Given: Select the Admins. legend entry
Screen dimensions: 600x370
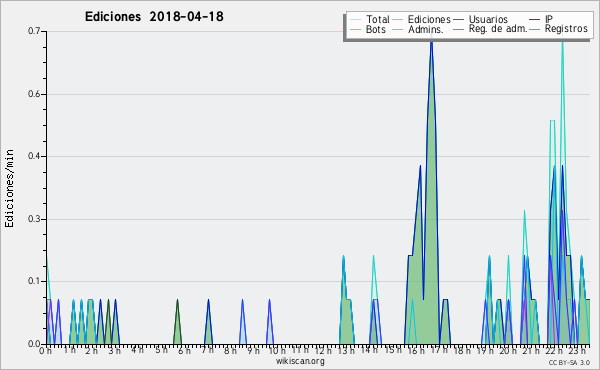Looking at the screenshot, I should (x=426, y=29).
